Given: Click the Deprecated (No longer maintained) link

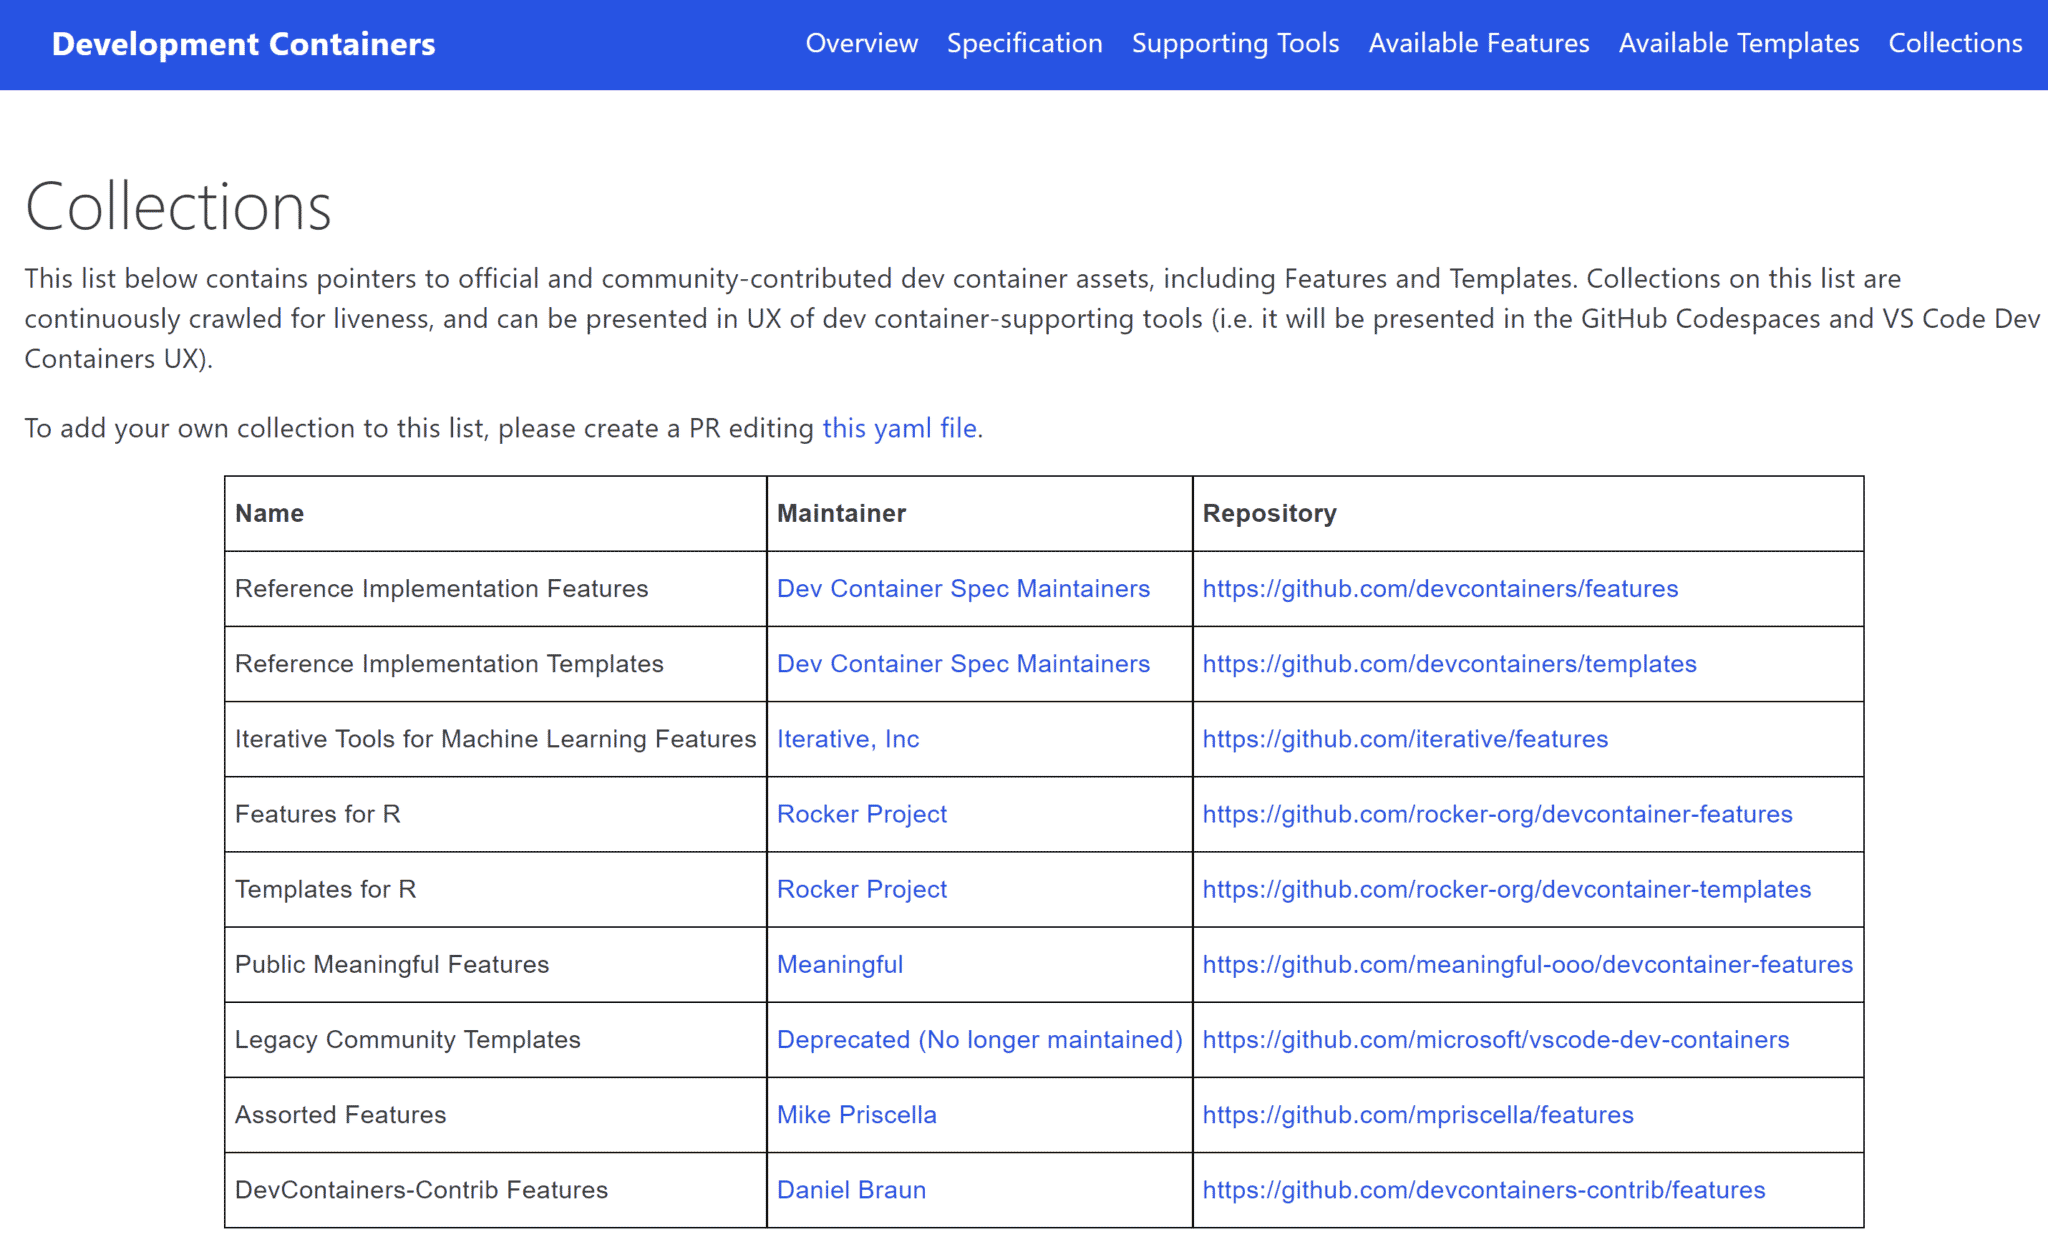Looking at the screenshot, I should 979,1039.
